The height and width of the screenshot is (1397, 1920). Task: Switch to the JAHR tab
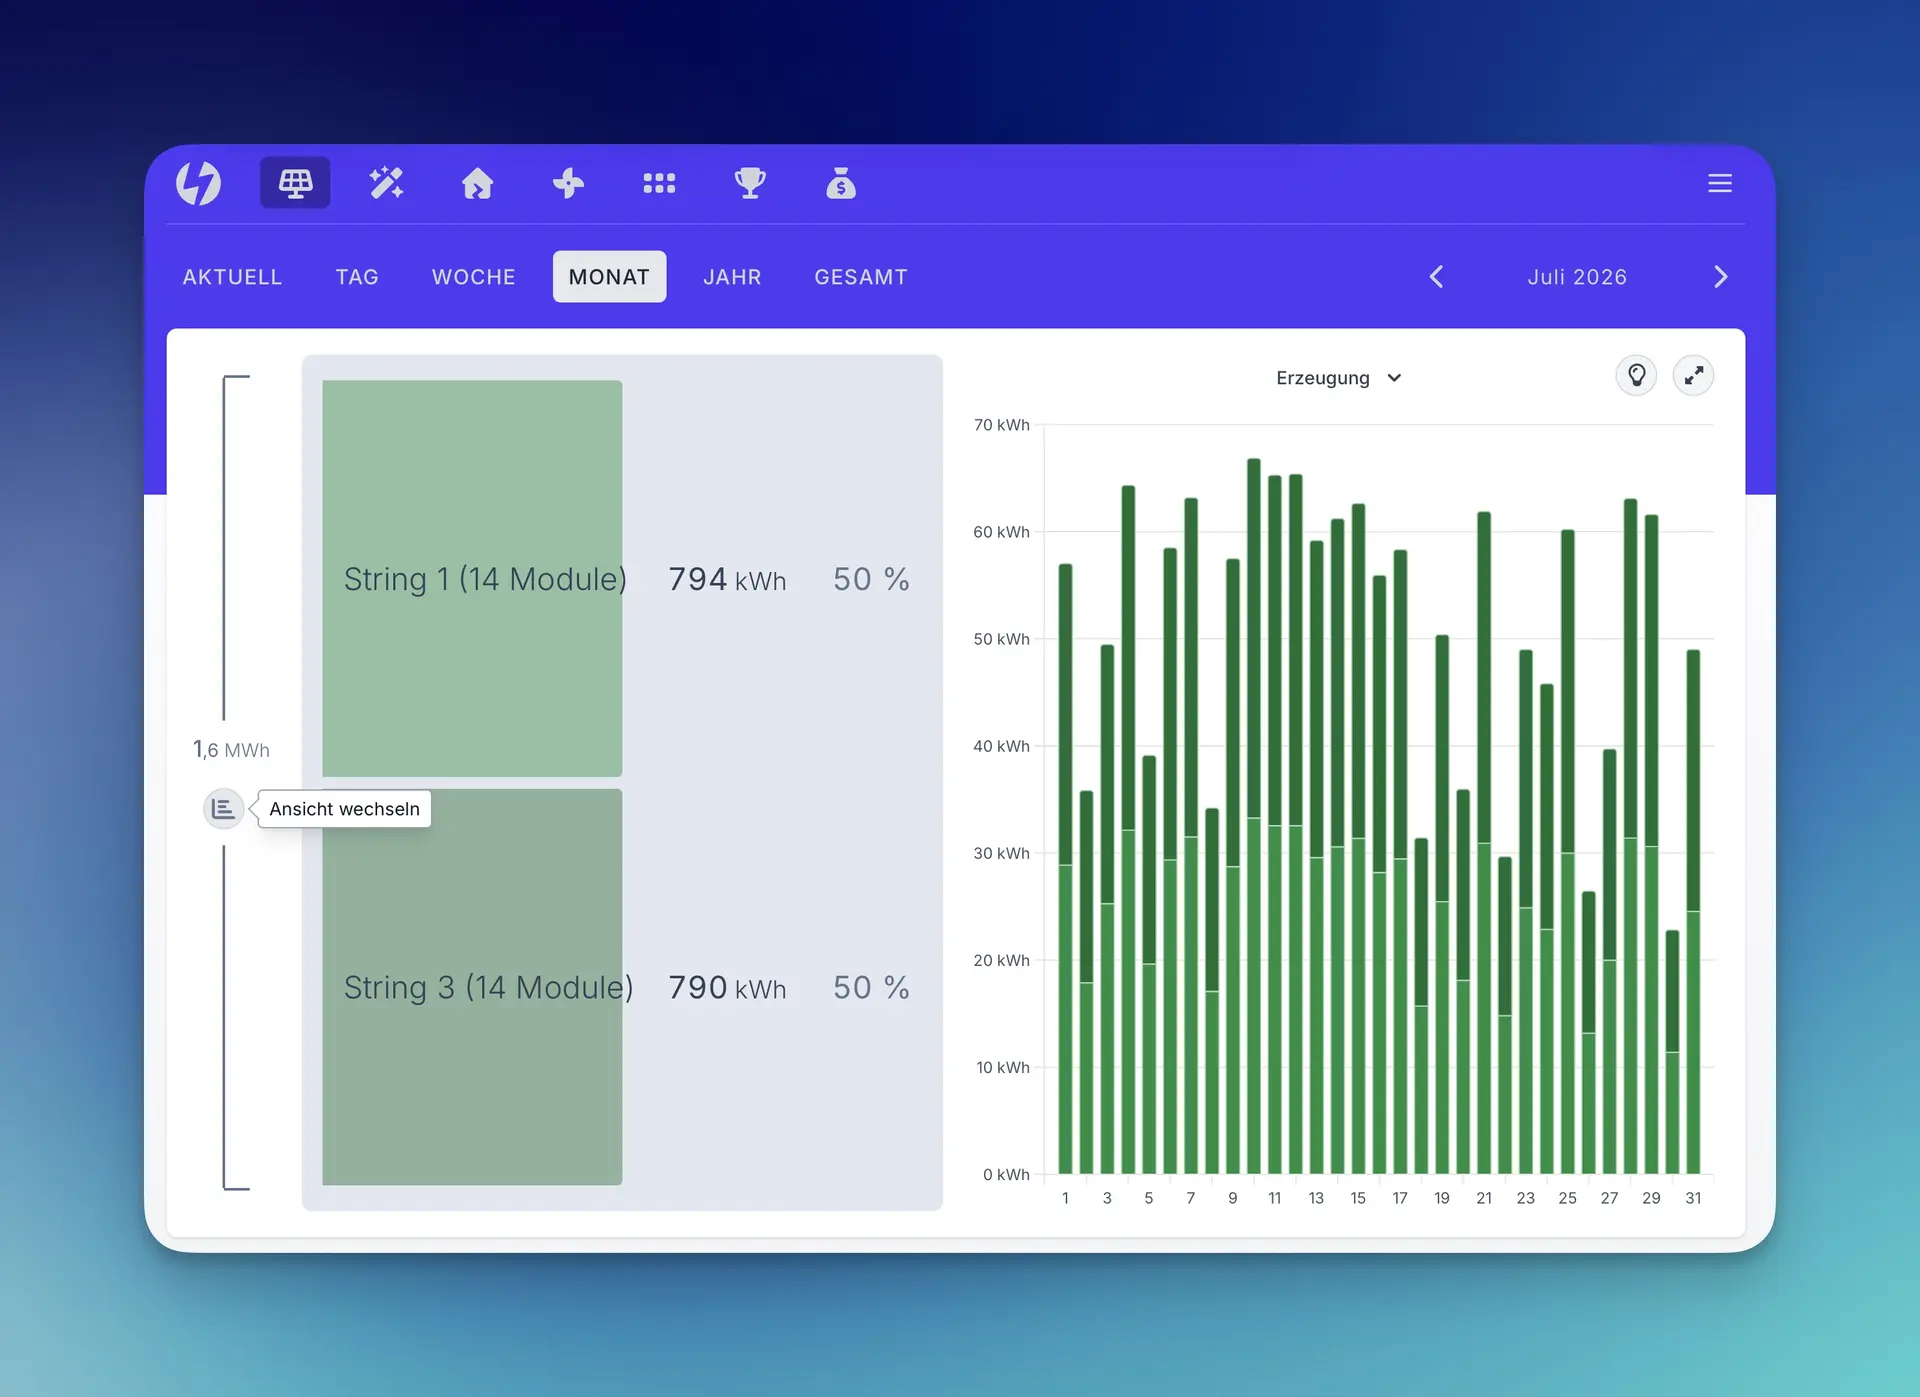732,277
